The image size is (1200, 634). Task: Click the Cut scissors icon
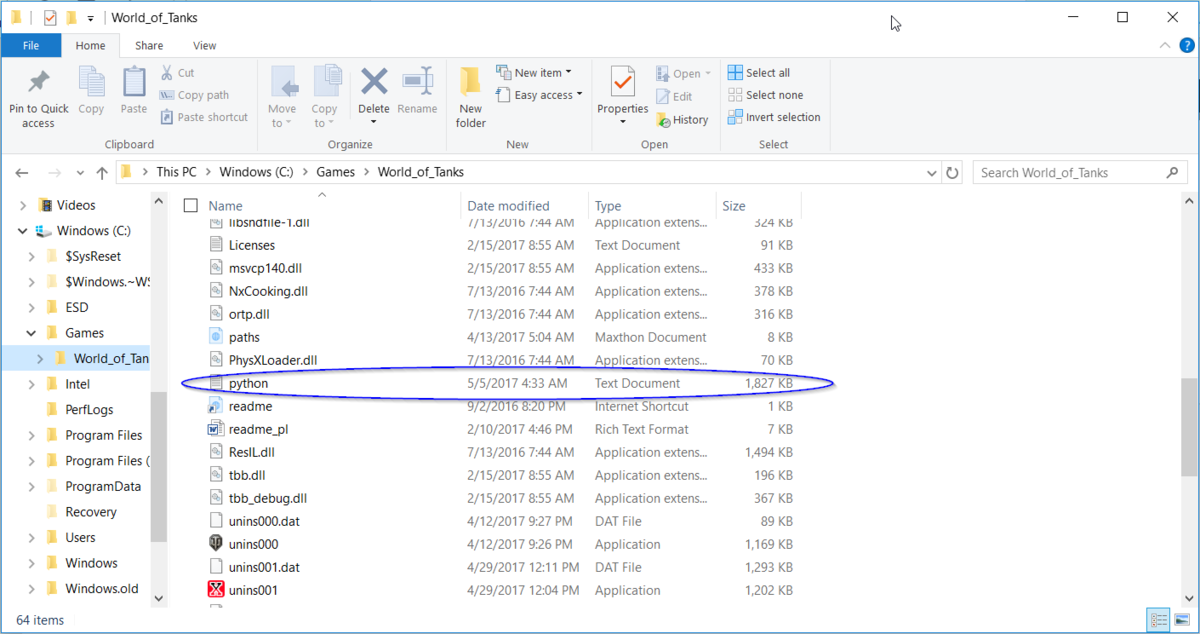coord(167,73)
